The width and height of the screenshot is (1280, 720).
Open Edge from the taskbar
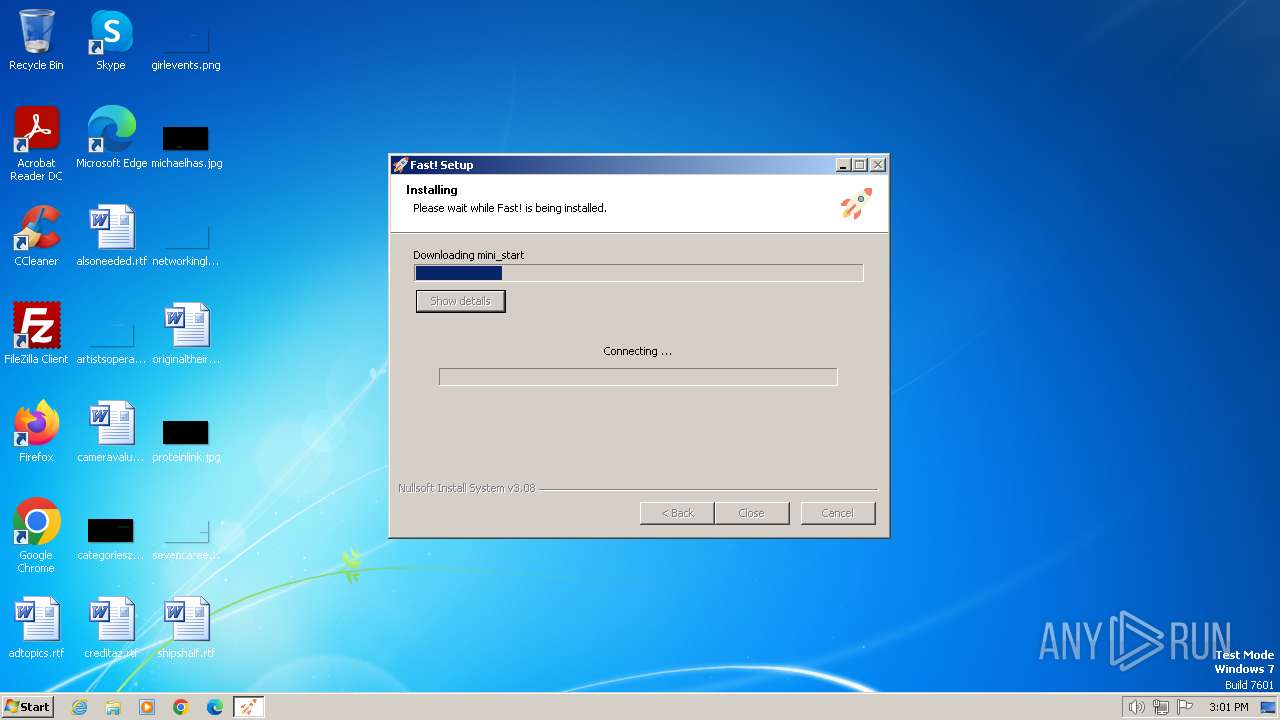point(215,707)
